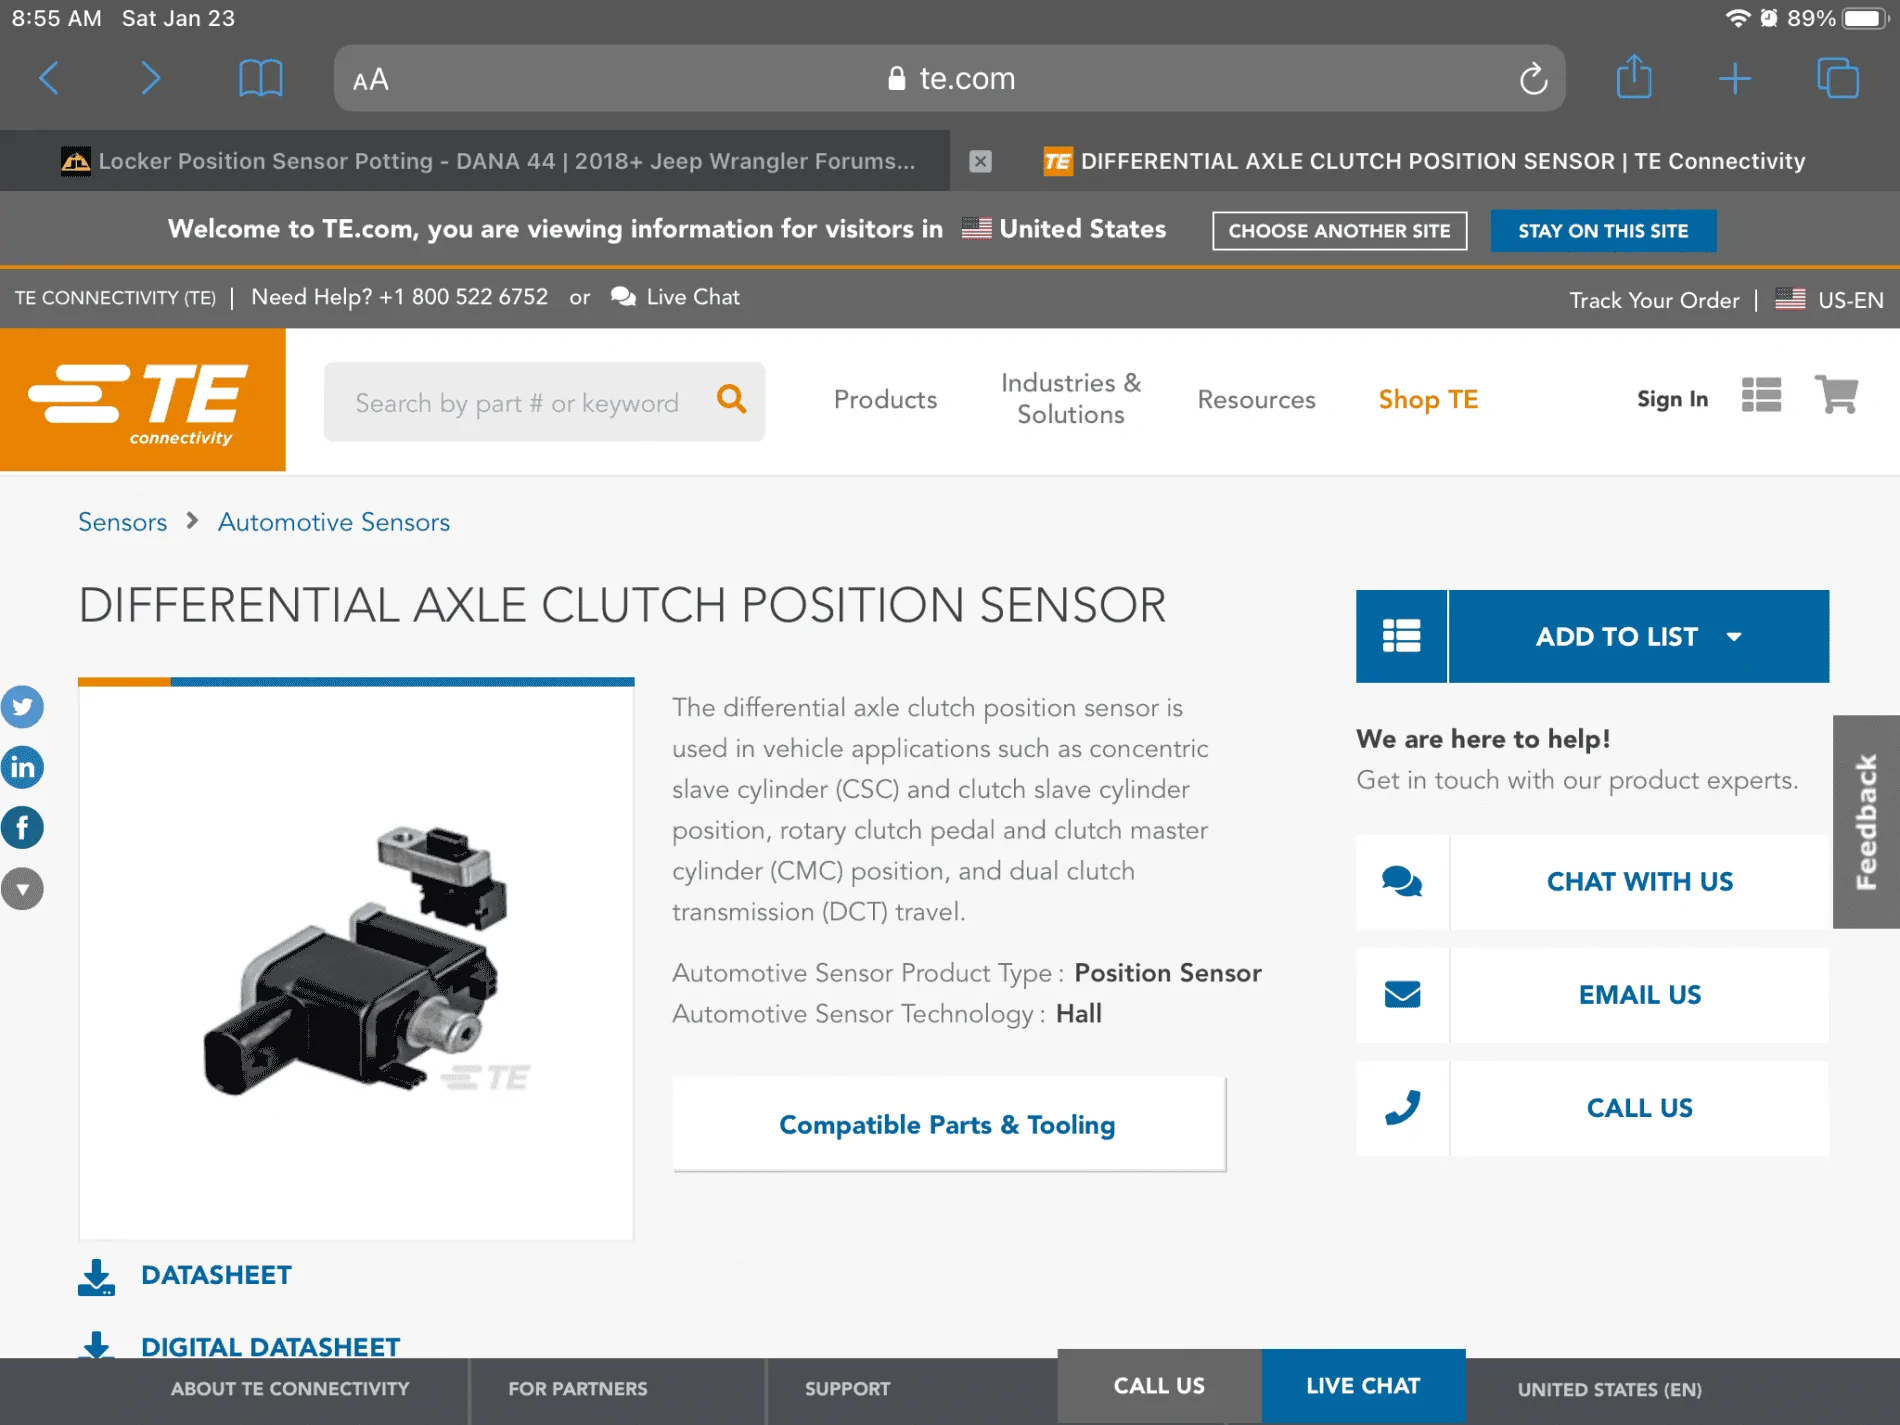1900x1425 pixels.
Task: Open Track Your Order link
Action: click(x=1654, y=300)
